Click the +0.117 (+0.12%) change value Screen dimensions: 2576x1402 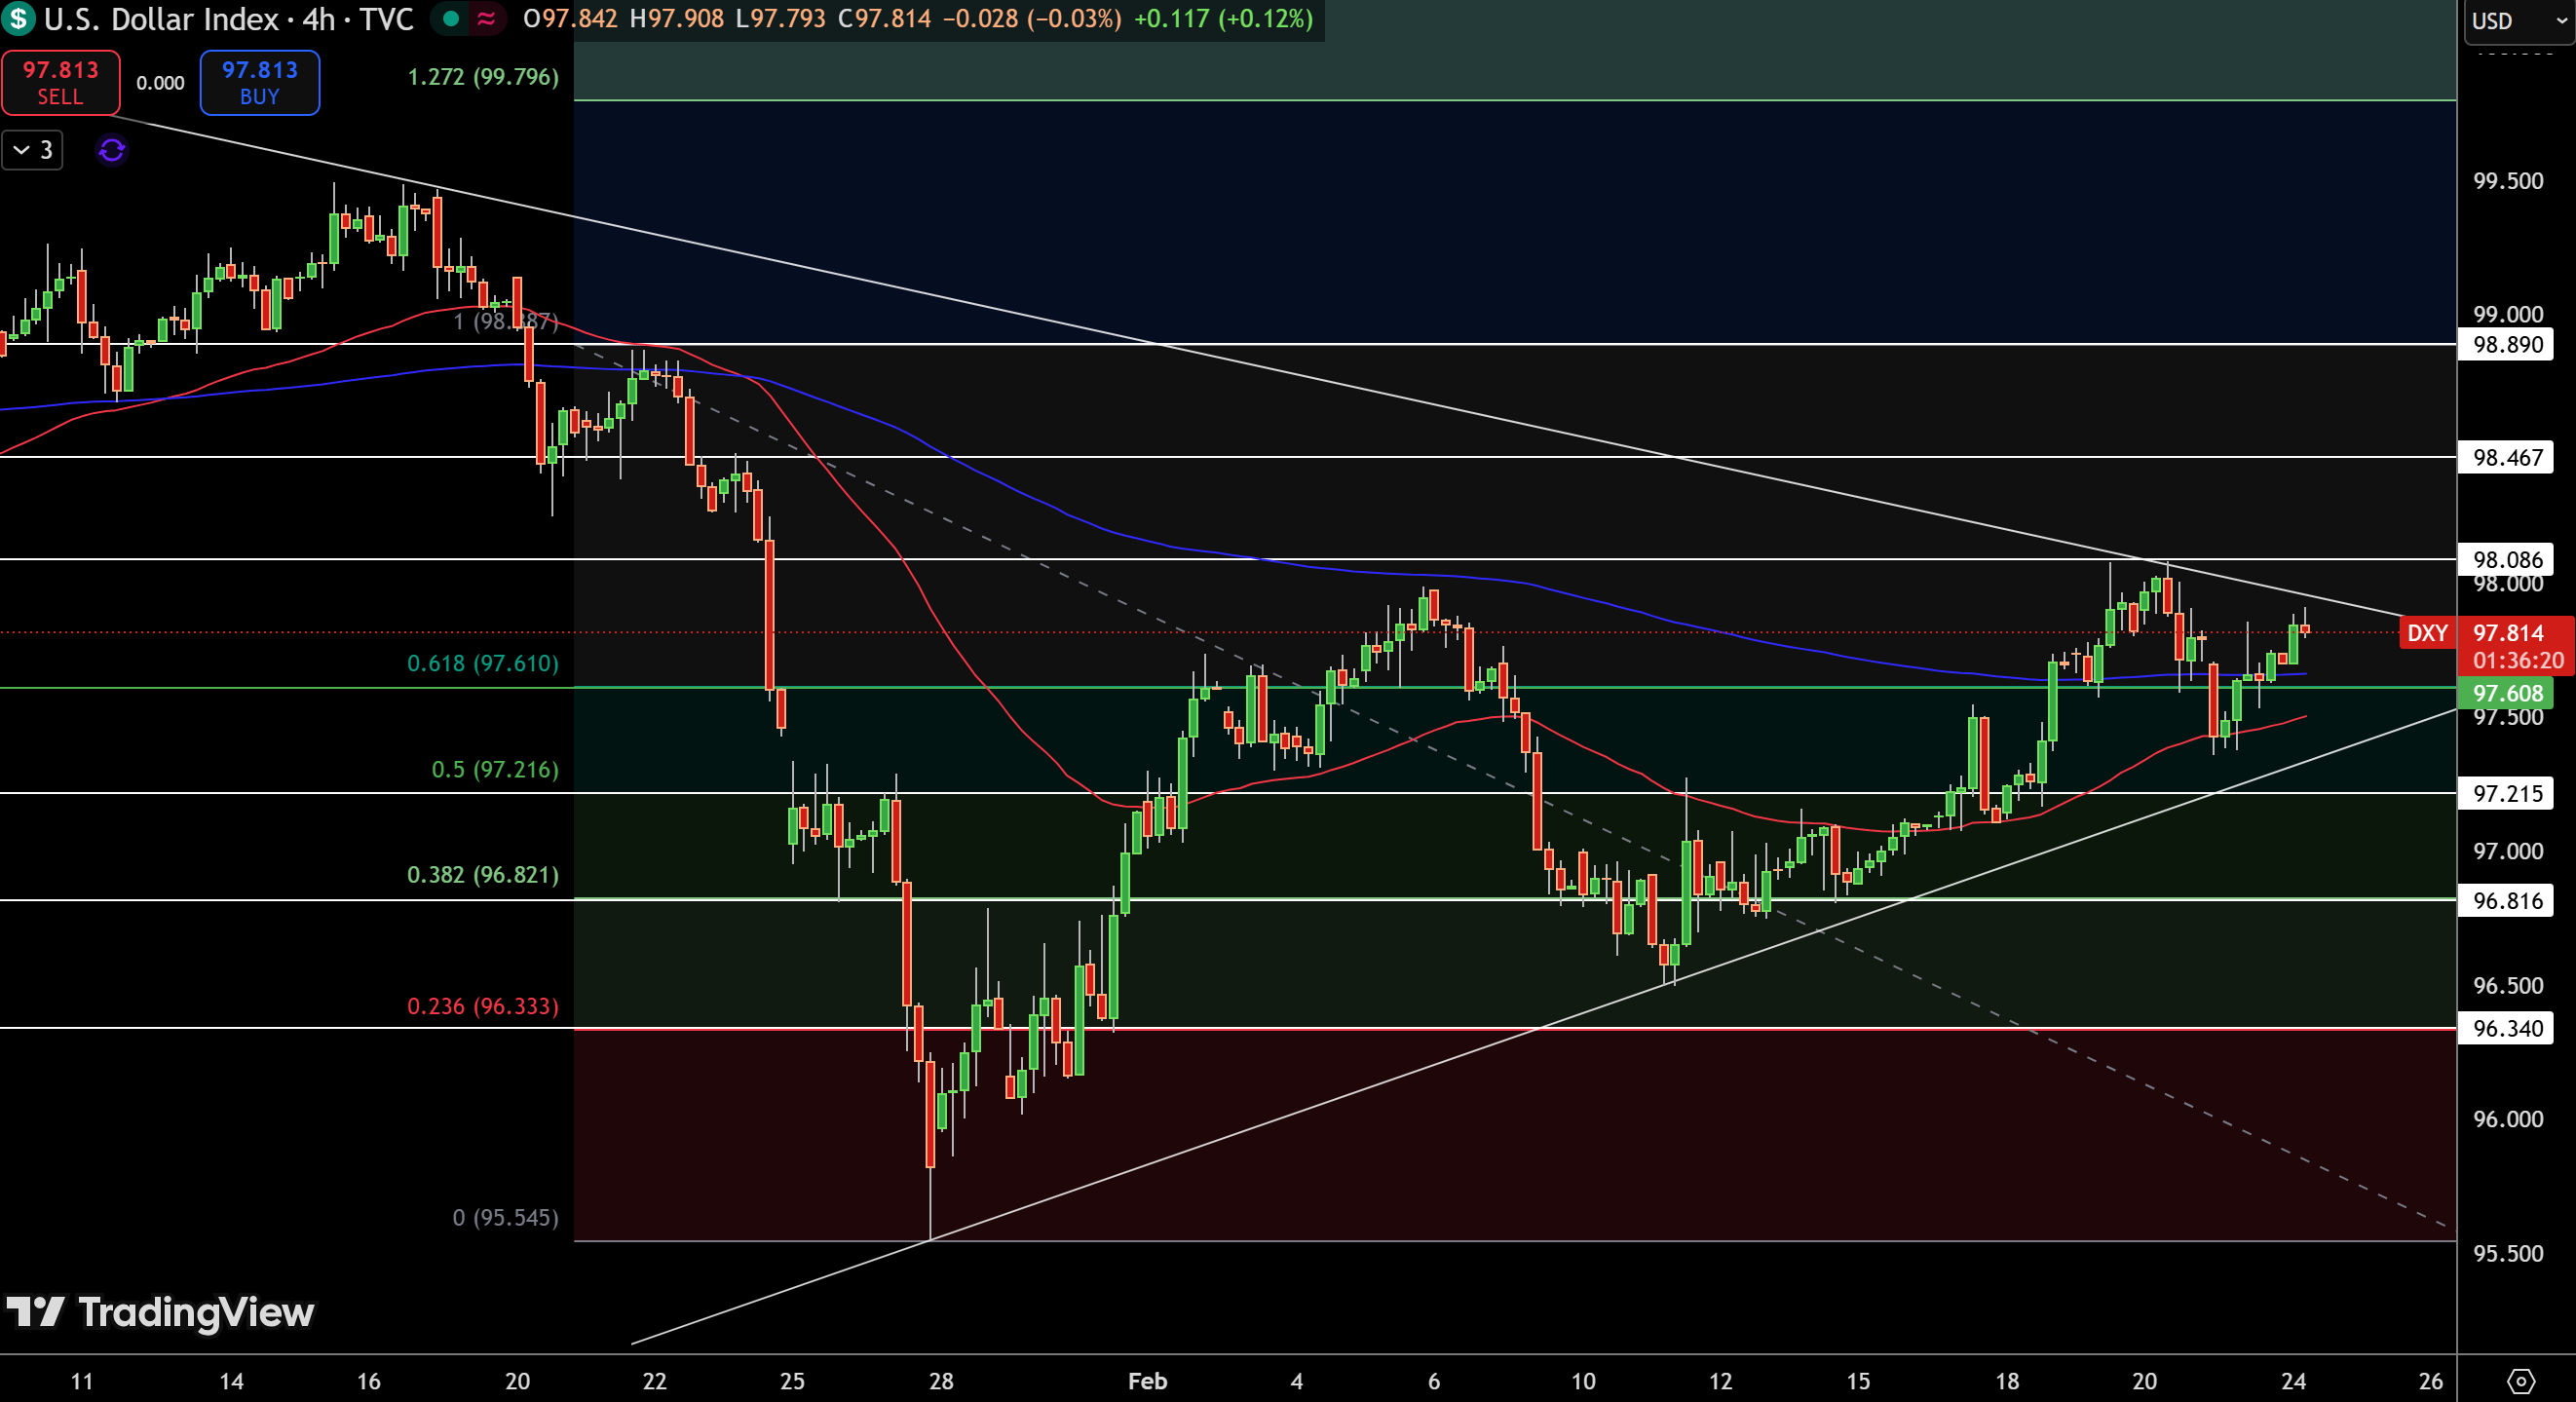(x=1224, y=19)
